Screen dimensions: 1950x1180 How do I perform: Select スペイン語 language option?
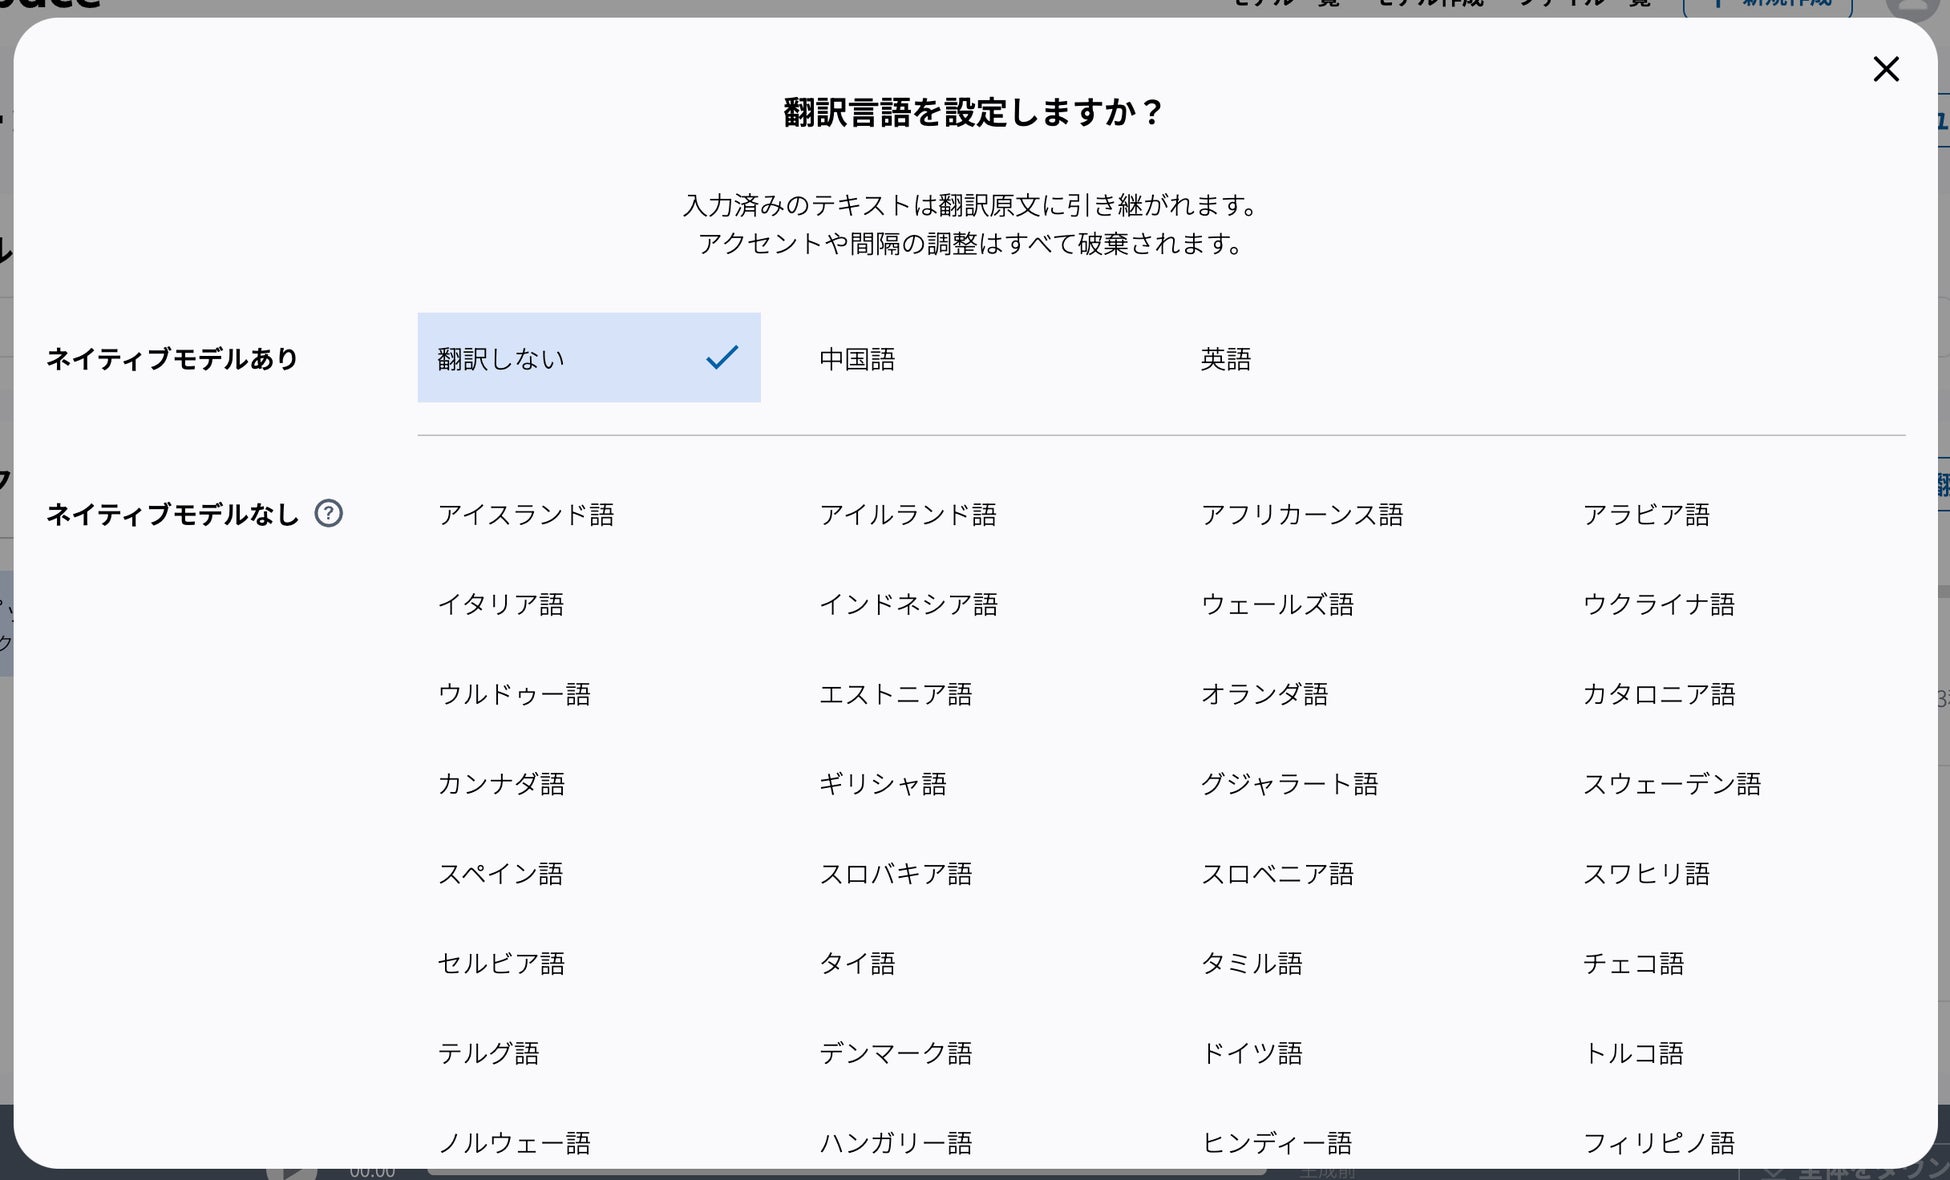[x=501, y=874]
